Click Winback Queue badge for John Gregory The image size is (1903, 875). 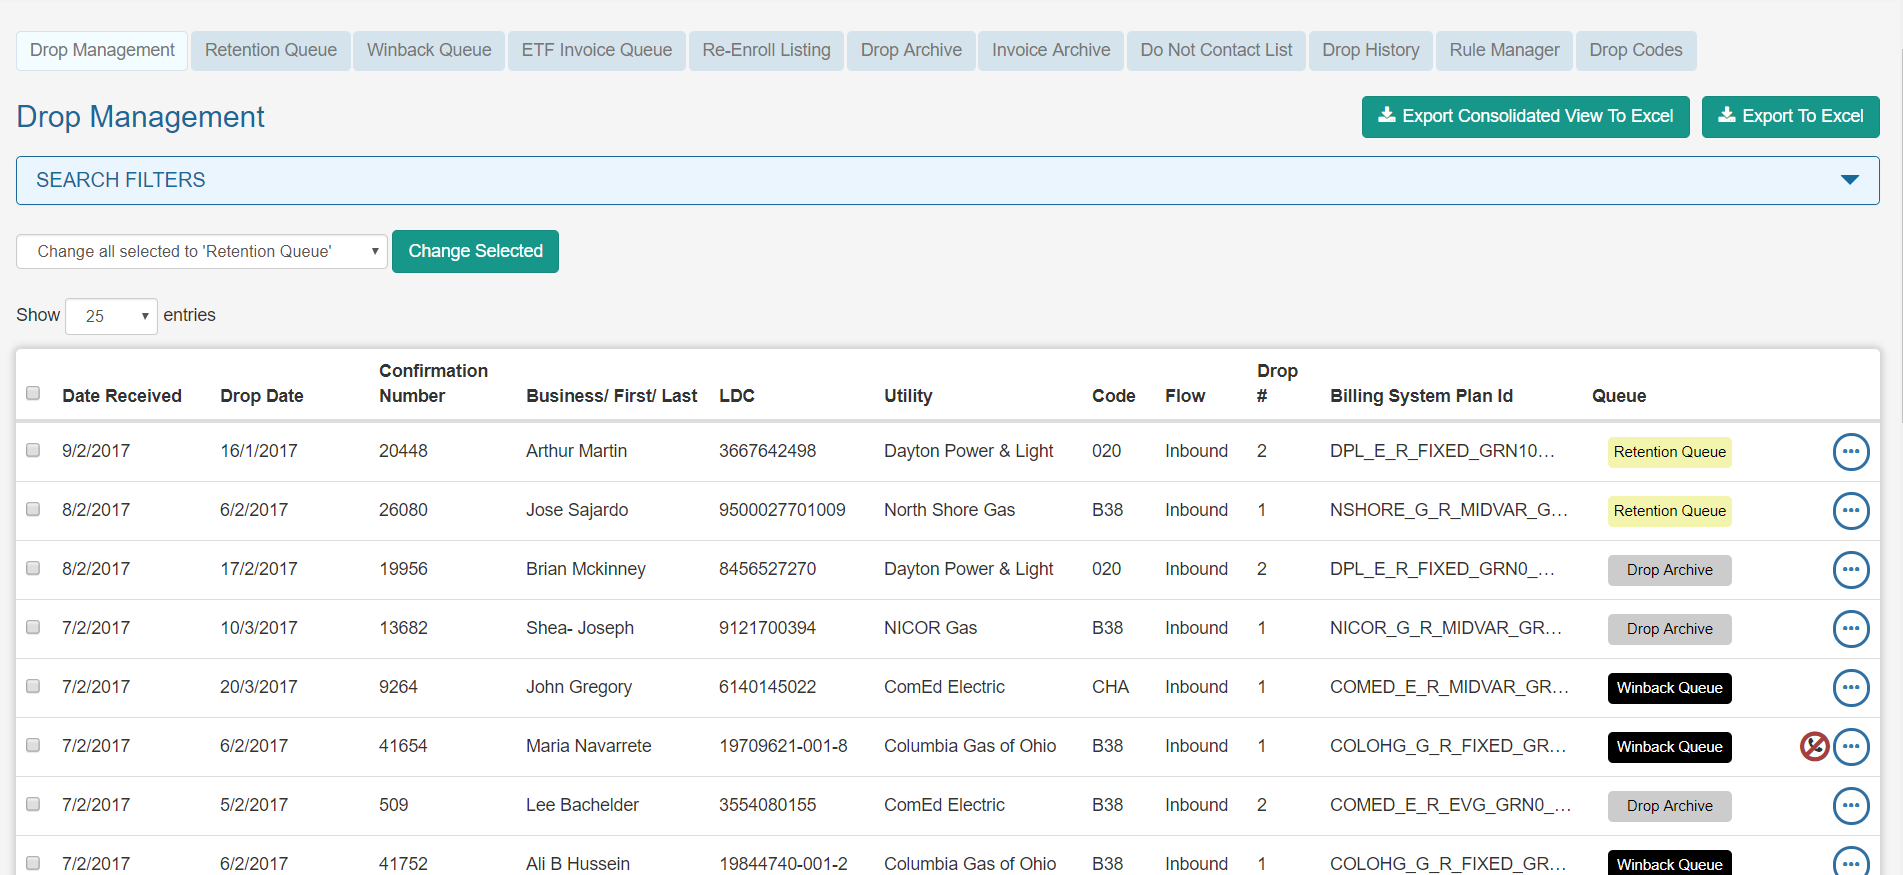[x=1670, y=688]
